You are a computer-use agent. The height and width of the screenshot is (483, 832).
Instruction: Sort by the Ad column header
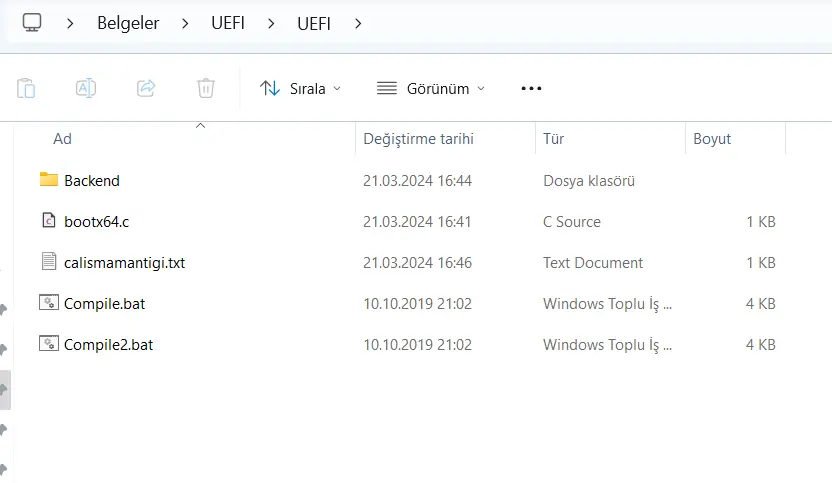[x=62, y=139]
